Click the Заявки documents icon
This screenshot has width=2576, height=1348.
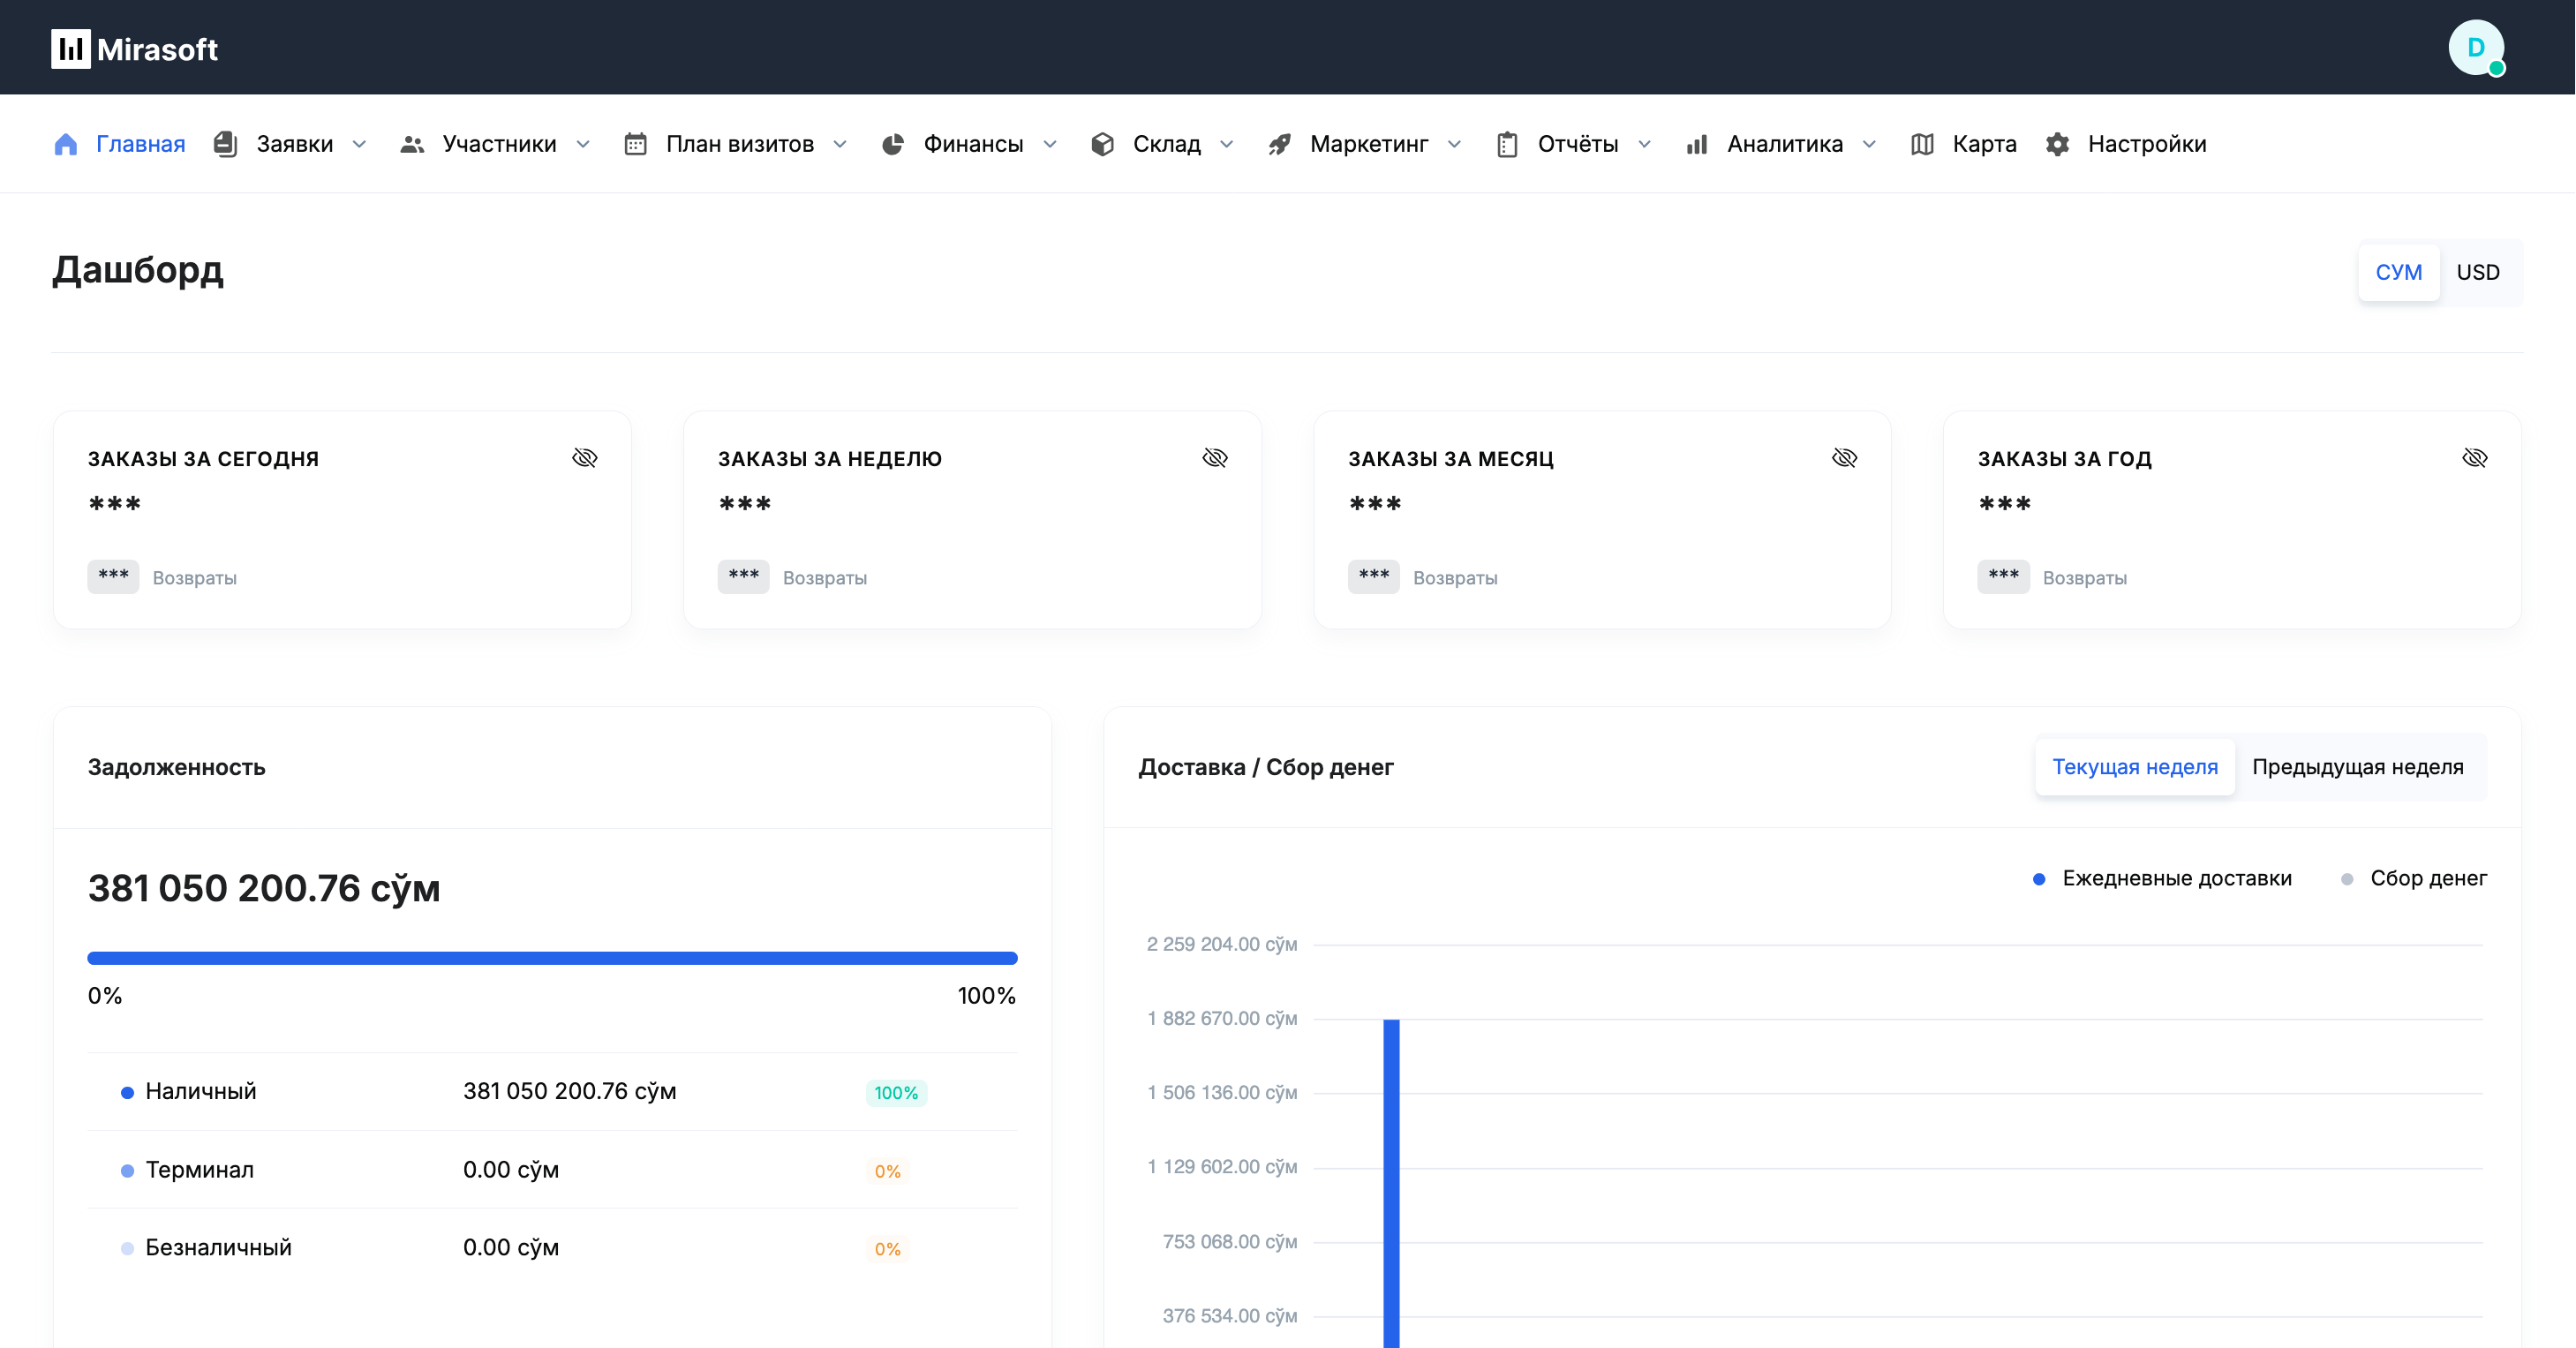226,144
